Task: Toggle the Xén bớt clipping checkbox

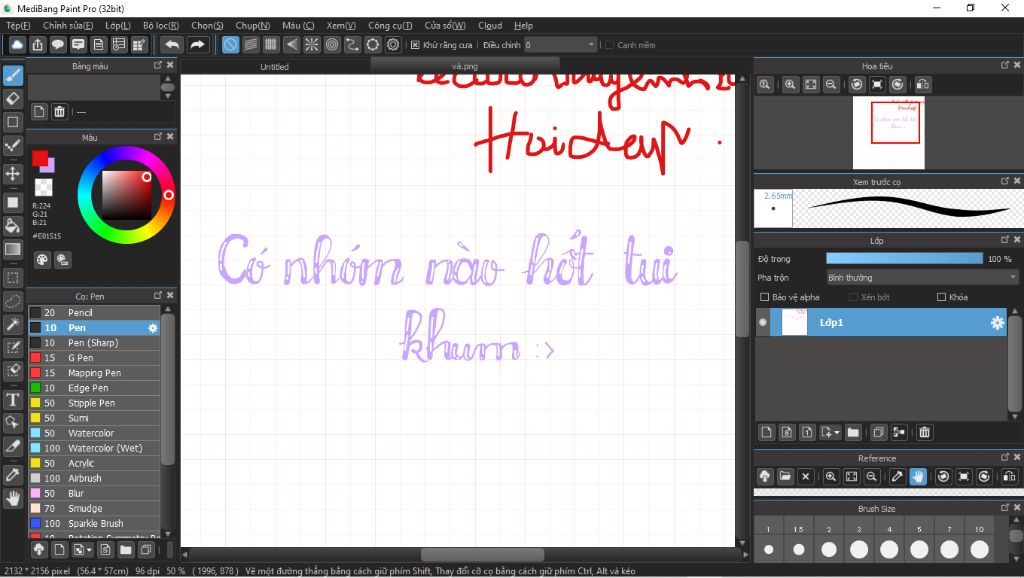Action: click(x=853, y=297)
